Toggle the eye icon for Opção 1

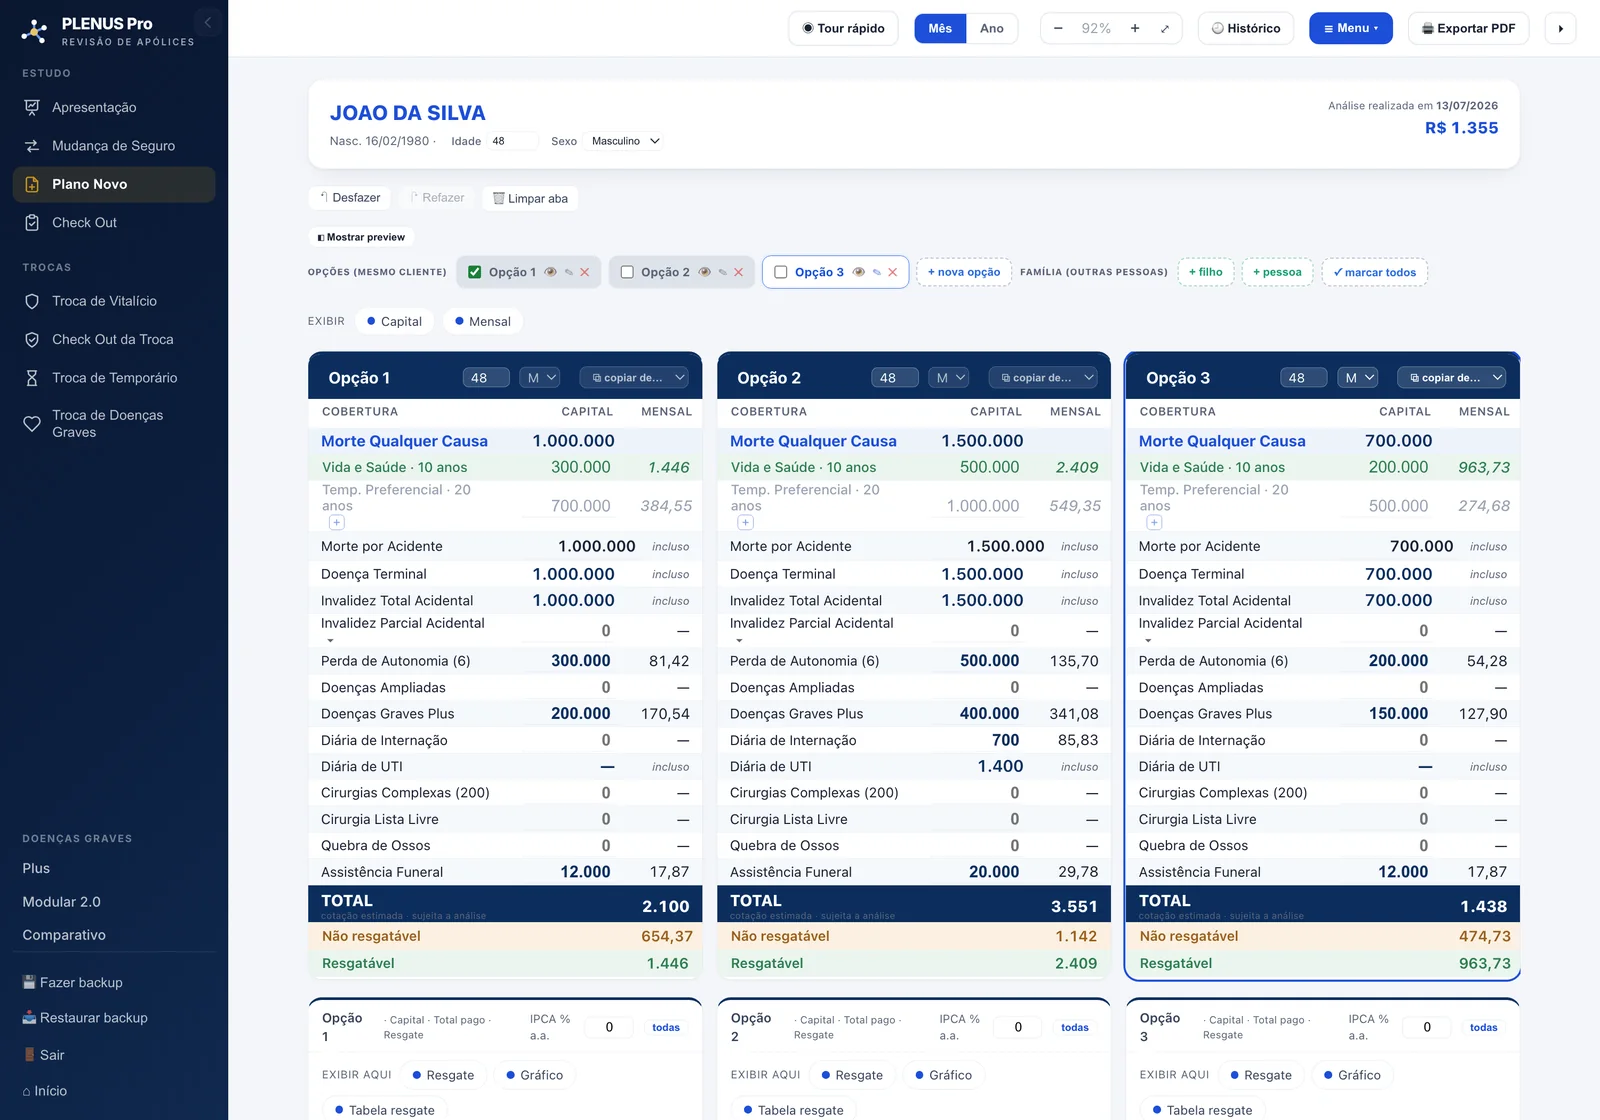(550, 272)
